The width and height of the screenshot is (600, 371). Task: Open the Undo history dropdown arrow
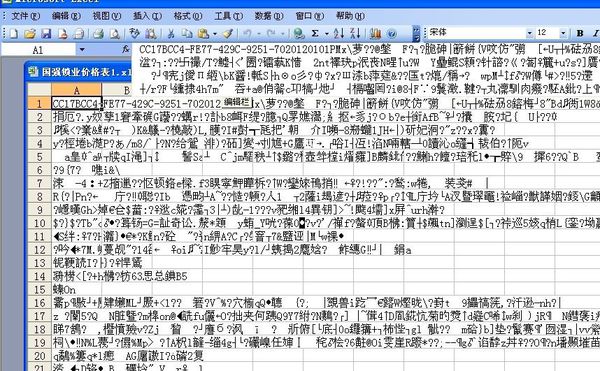[x=258, y=34]
